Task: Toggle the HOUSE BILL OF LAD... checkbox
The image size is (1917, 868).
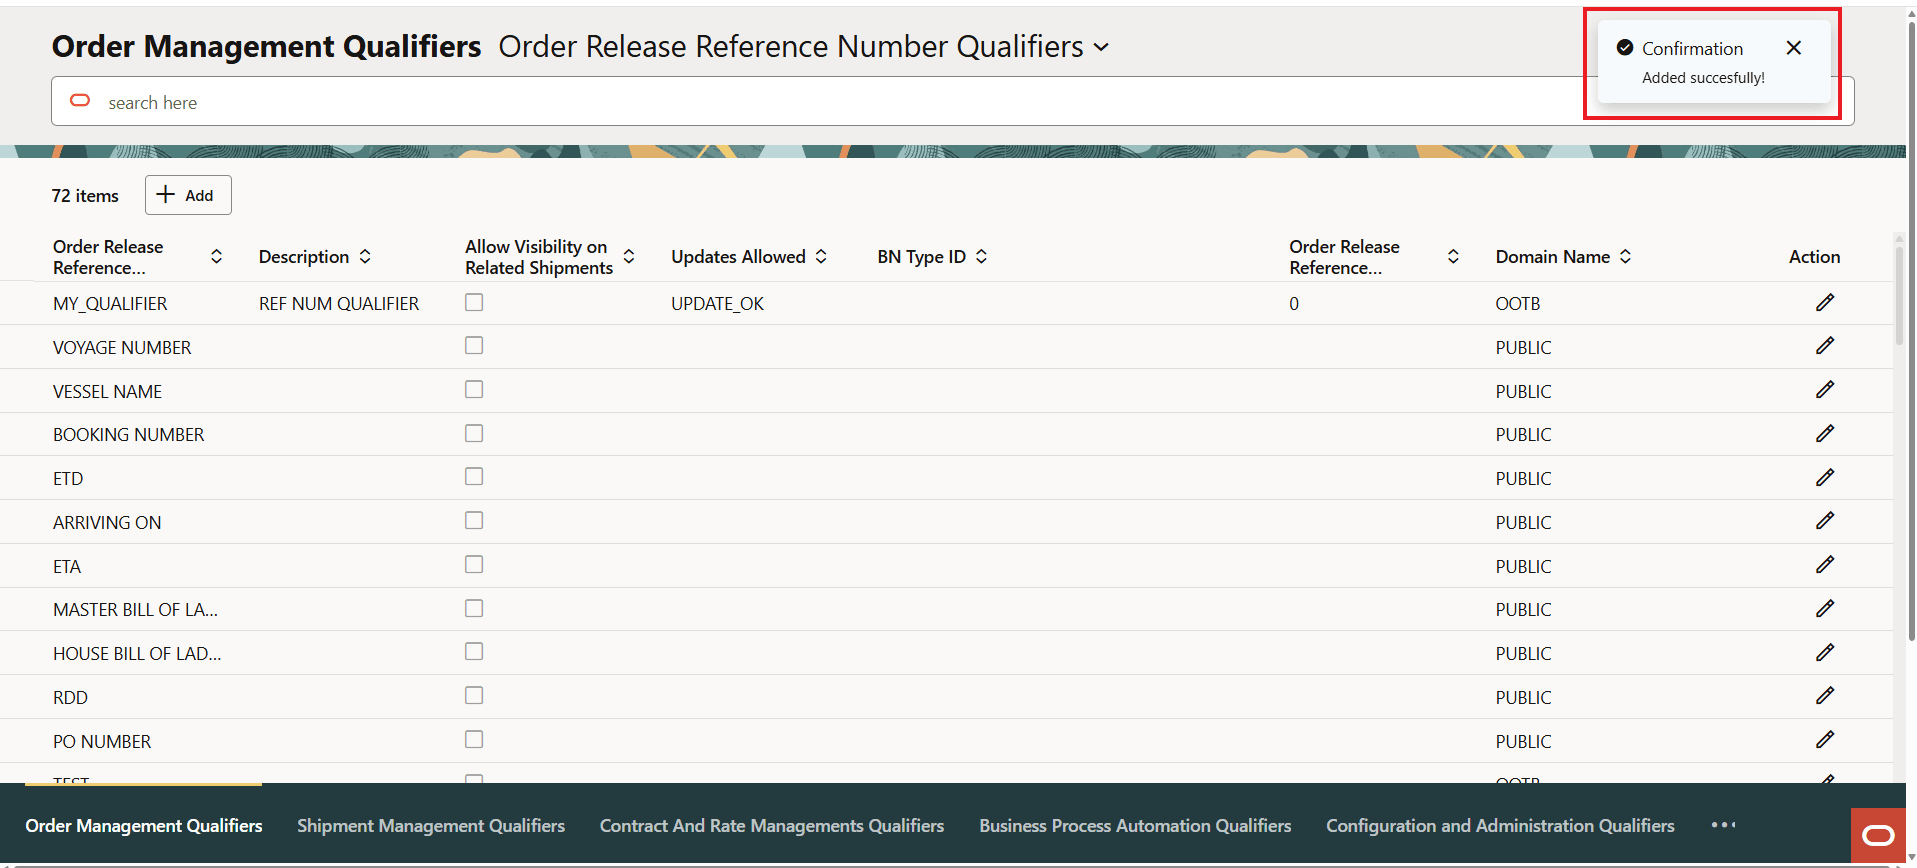Action: click(x=474, y=652)
